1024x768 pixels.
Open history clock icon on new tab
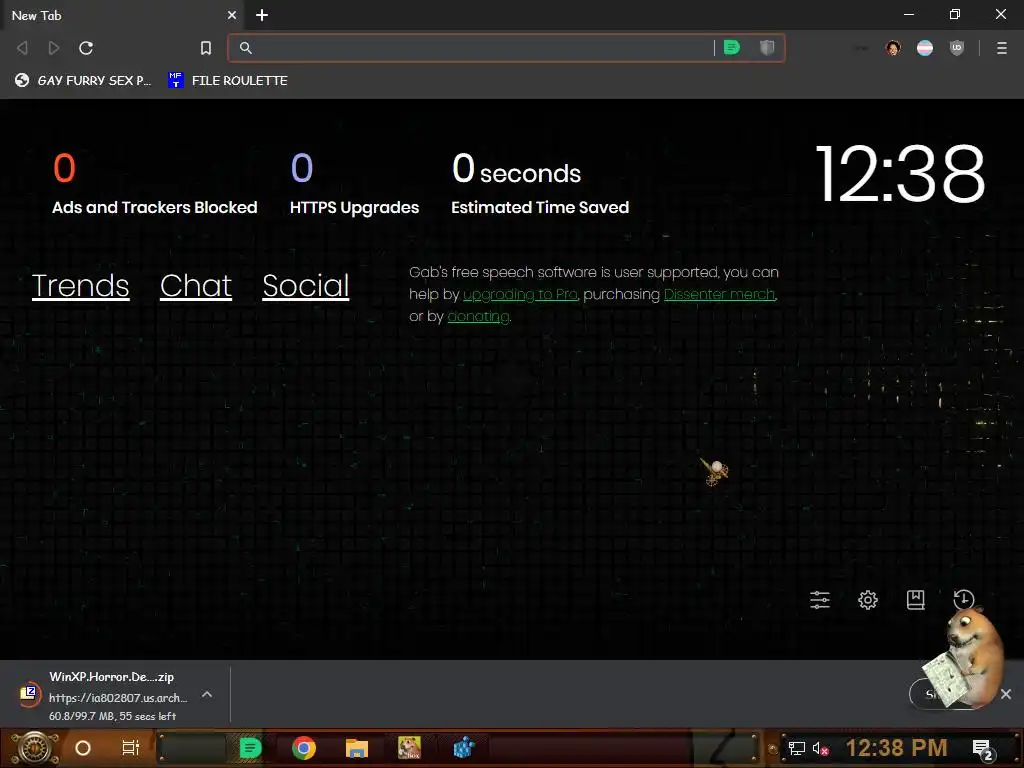click(963, 600)
